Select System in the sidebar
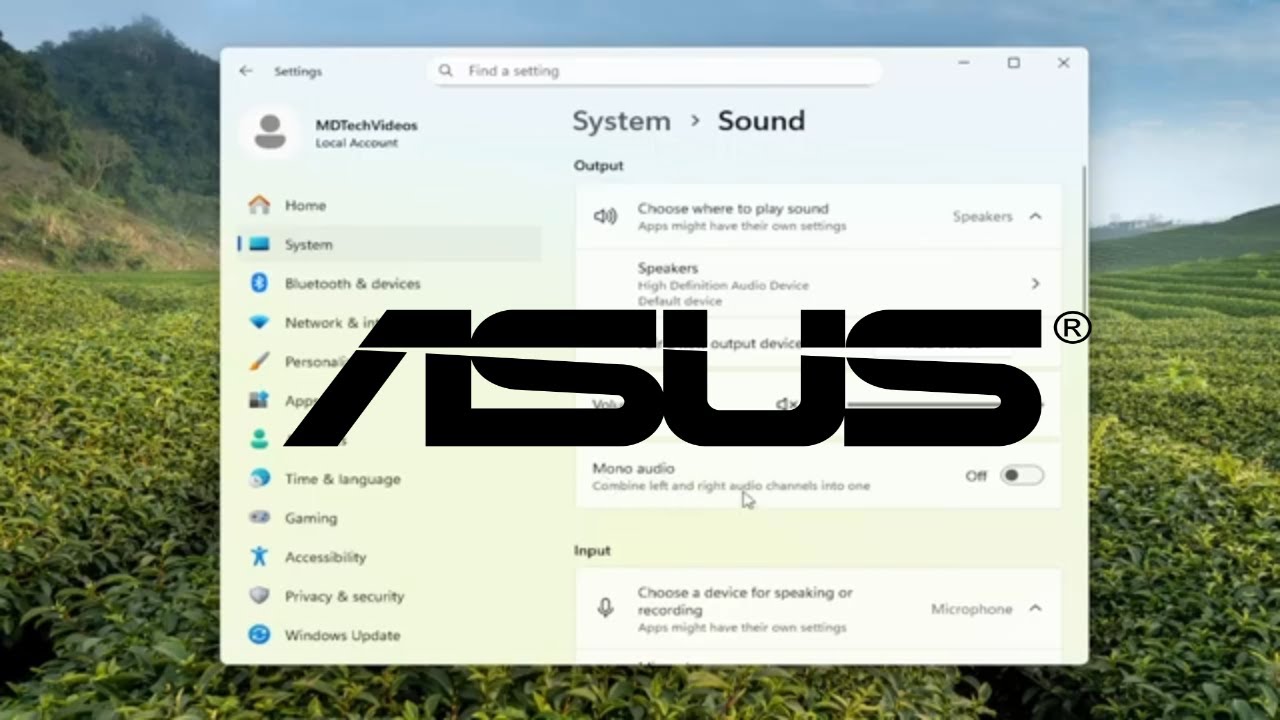The image size is (1280, 720). coord(390,244)
